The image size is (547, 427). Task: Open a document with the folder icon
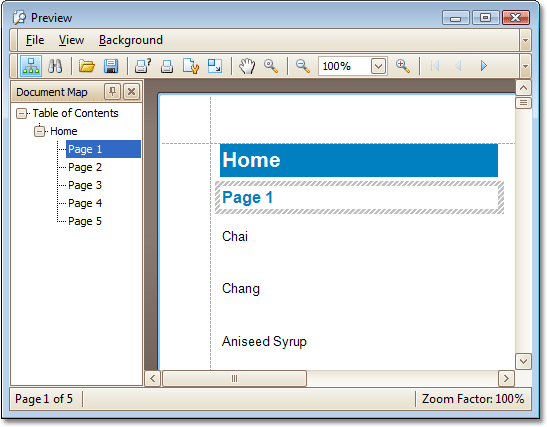[x=87, y=66]
